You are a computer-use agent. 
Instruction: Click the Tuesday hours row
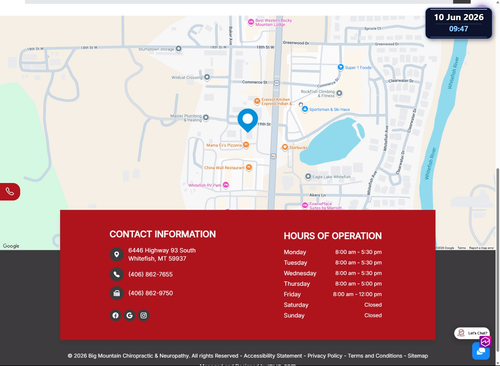[x=333, y=263]
